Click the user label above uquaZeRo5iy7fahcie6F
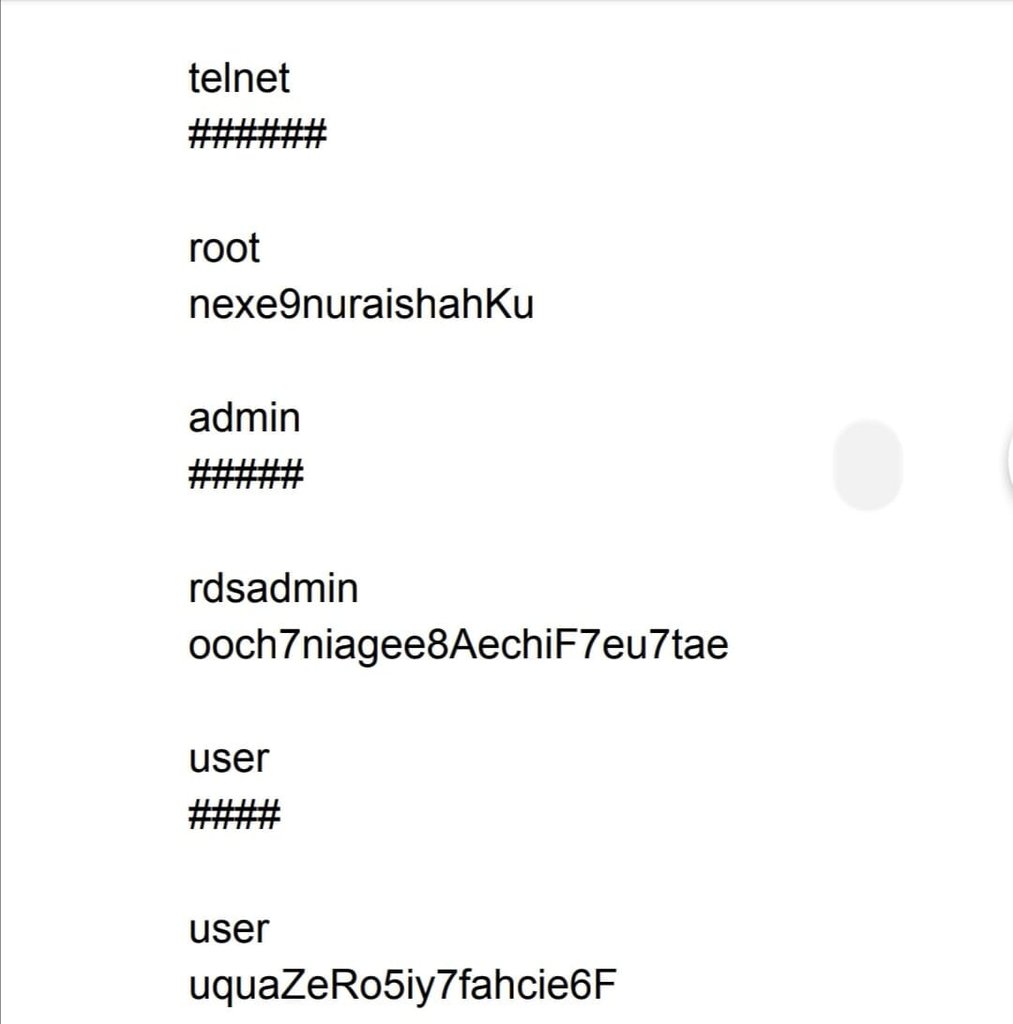The height and width of the screenshot is (1024, 1013). click(x=229, y=929)
